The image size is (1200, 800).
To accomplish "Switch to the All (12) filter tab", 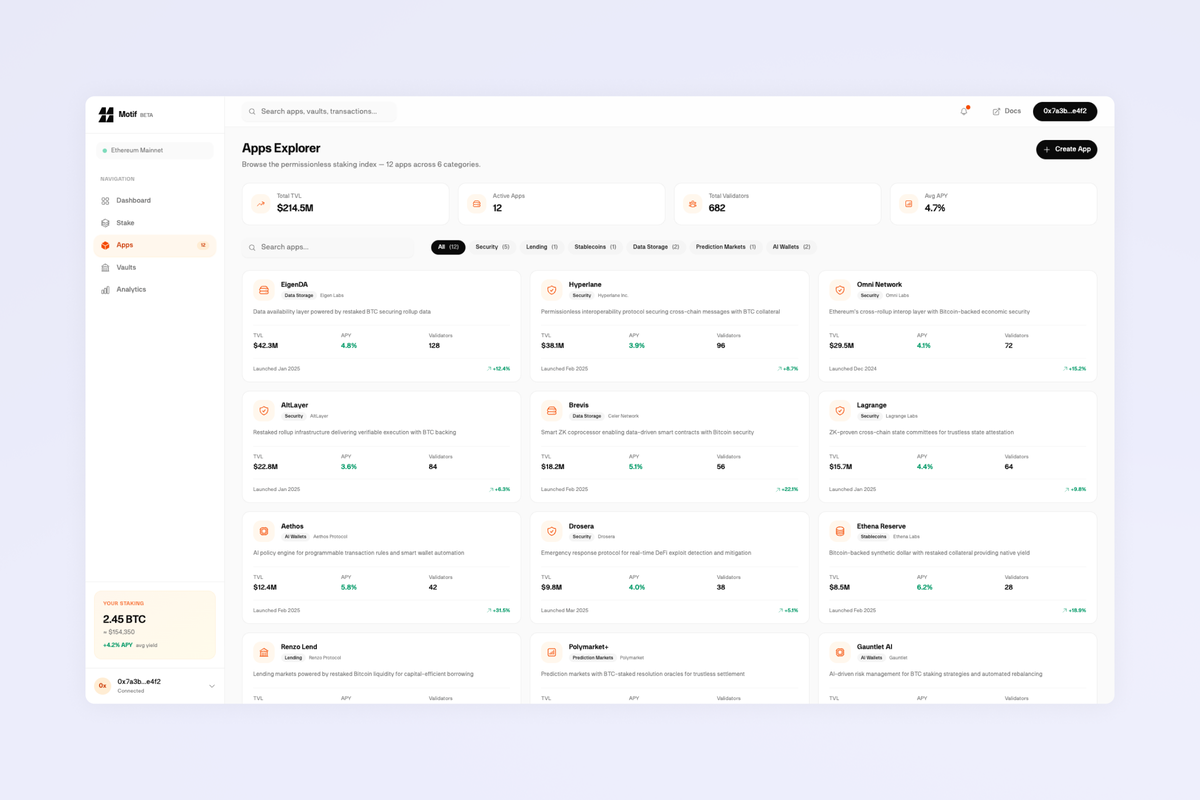I will point(448,247).
